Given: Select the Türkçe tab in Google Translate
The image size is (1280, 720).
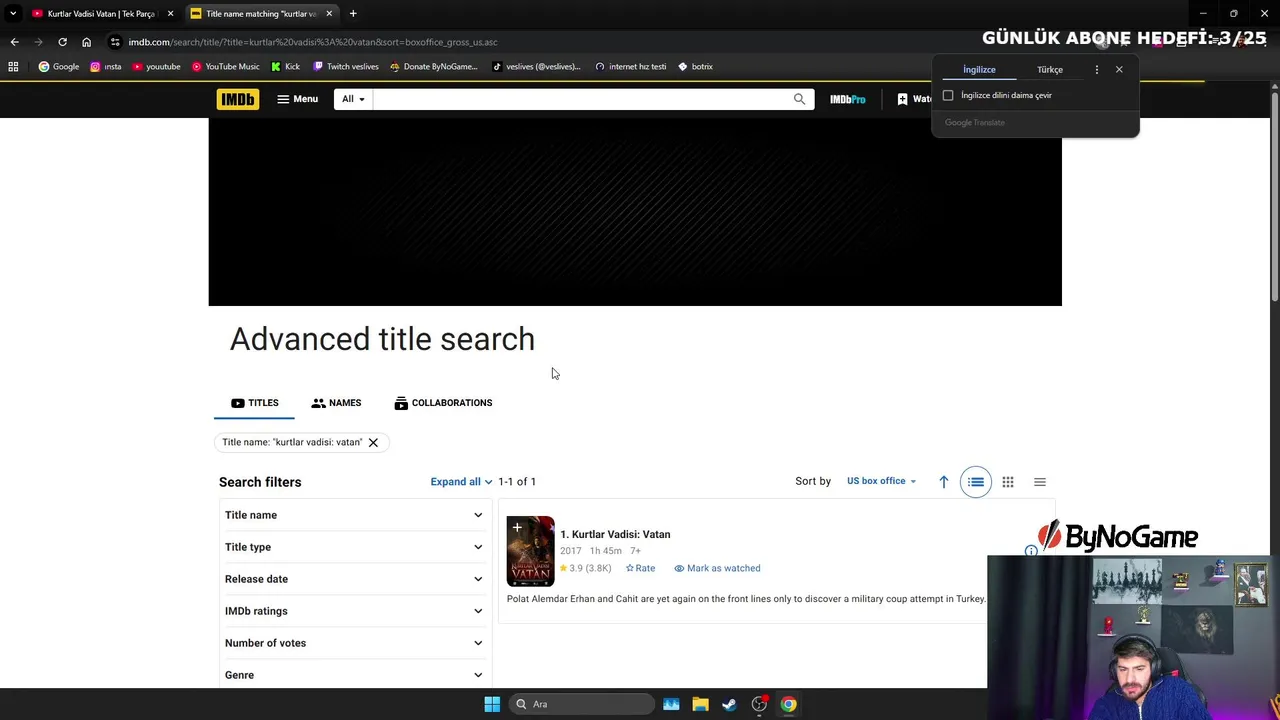Looking at the screenshot, I should pos(1050,70).
